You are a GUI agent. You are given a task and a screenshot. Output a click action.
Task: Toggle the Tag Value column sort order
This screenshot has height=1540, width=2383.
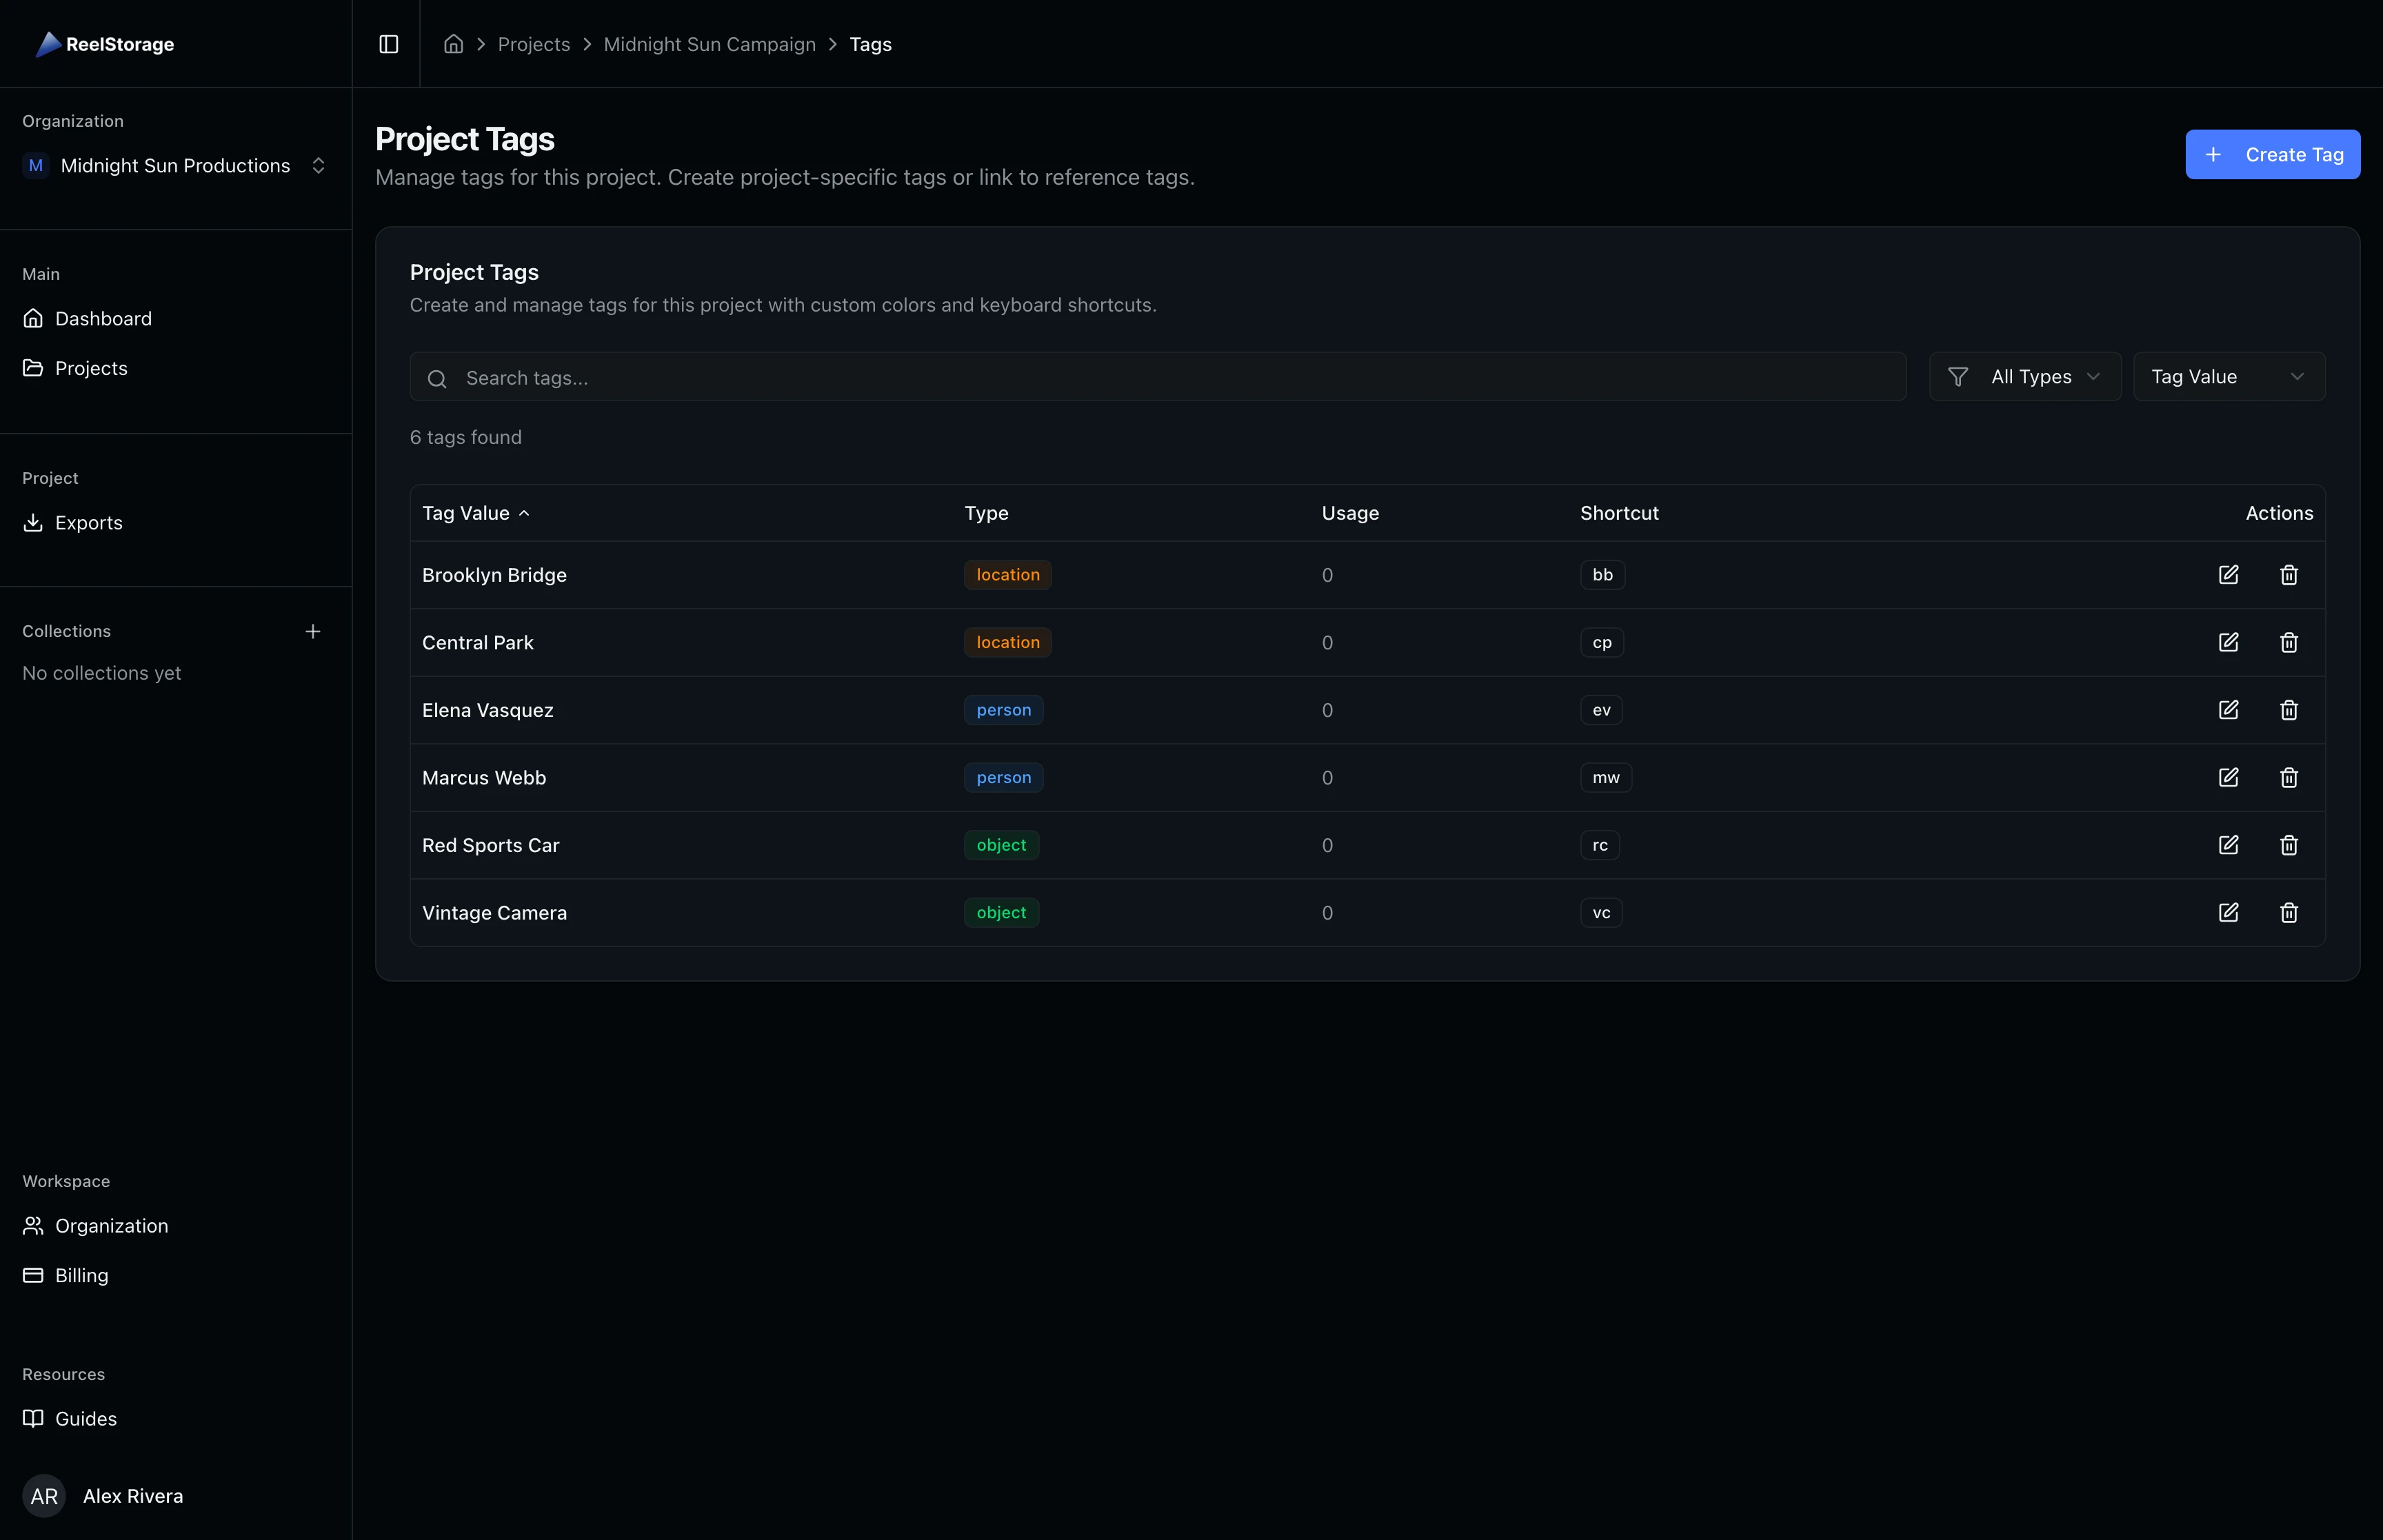(x=475, y=512)
